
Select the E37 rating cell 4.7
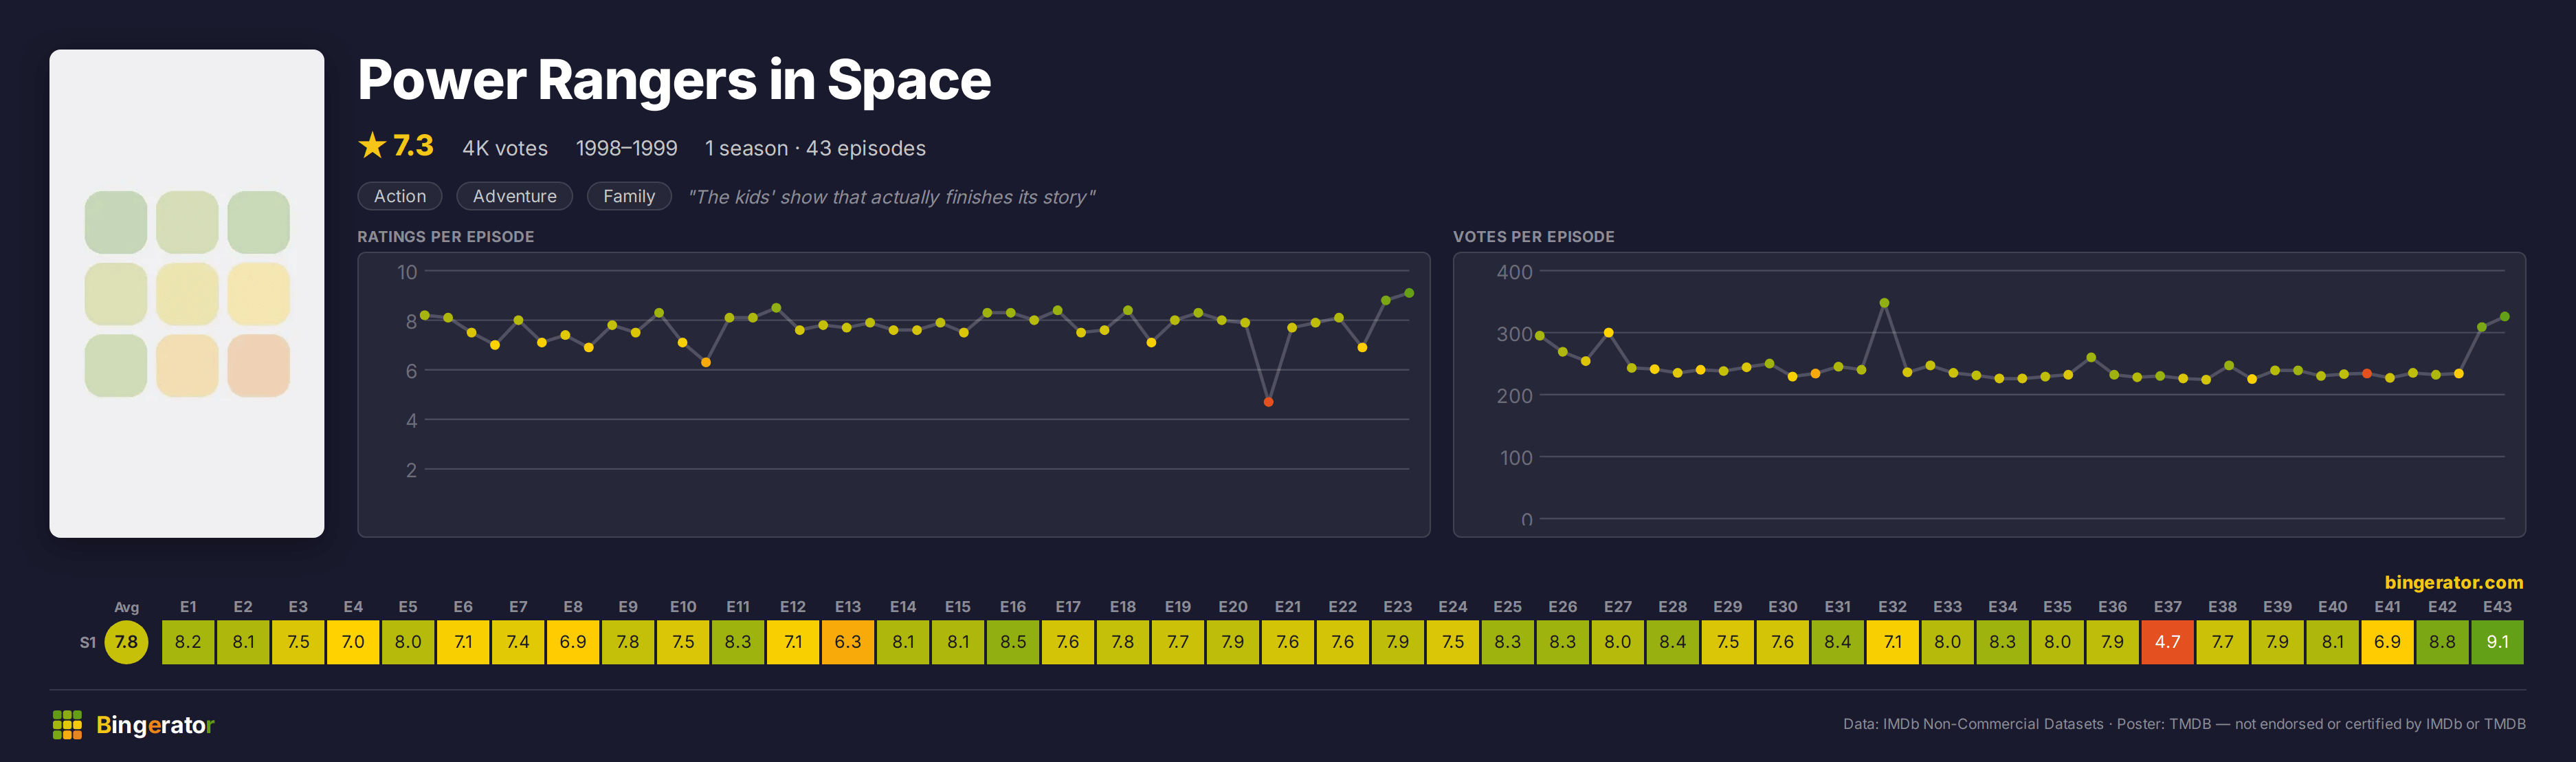(x=2167, y=642)
